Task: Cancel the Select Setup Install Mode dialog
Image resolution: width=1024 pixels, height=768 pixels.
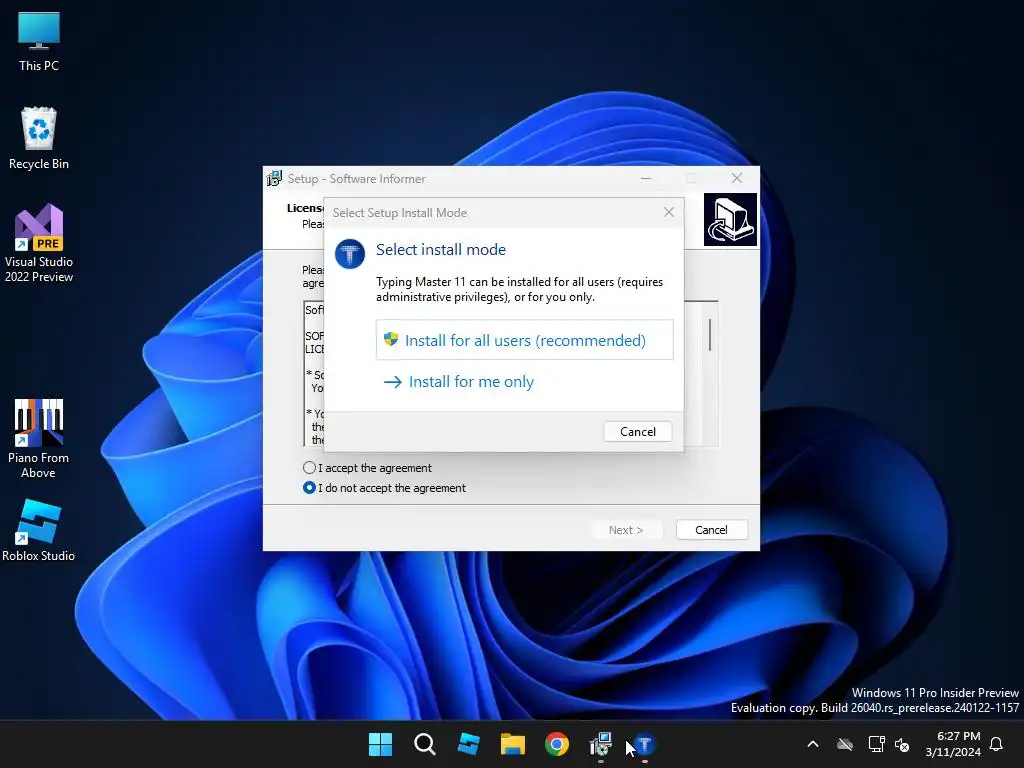Action: (x=638, y=432)
